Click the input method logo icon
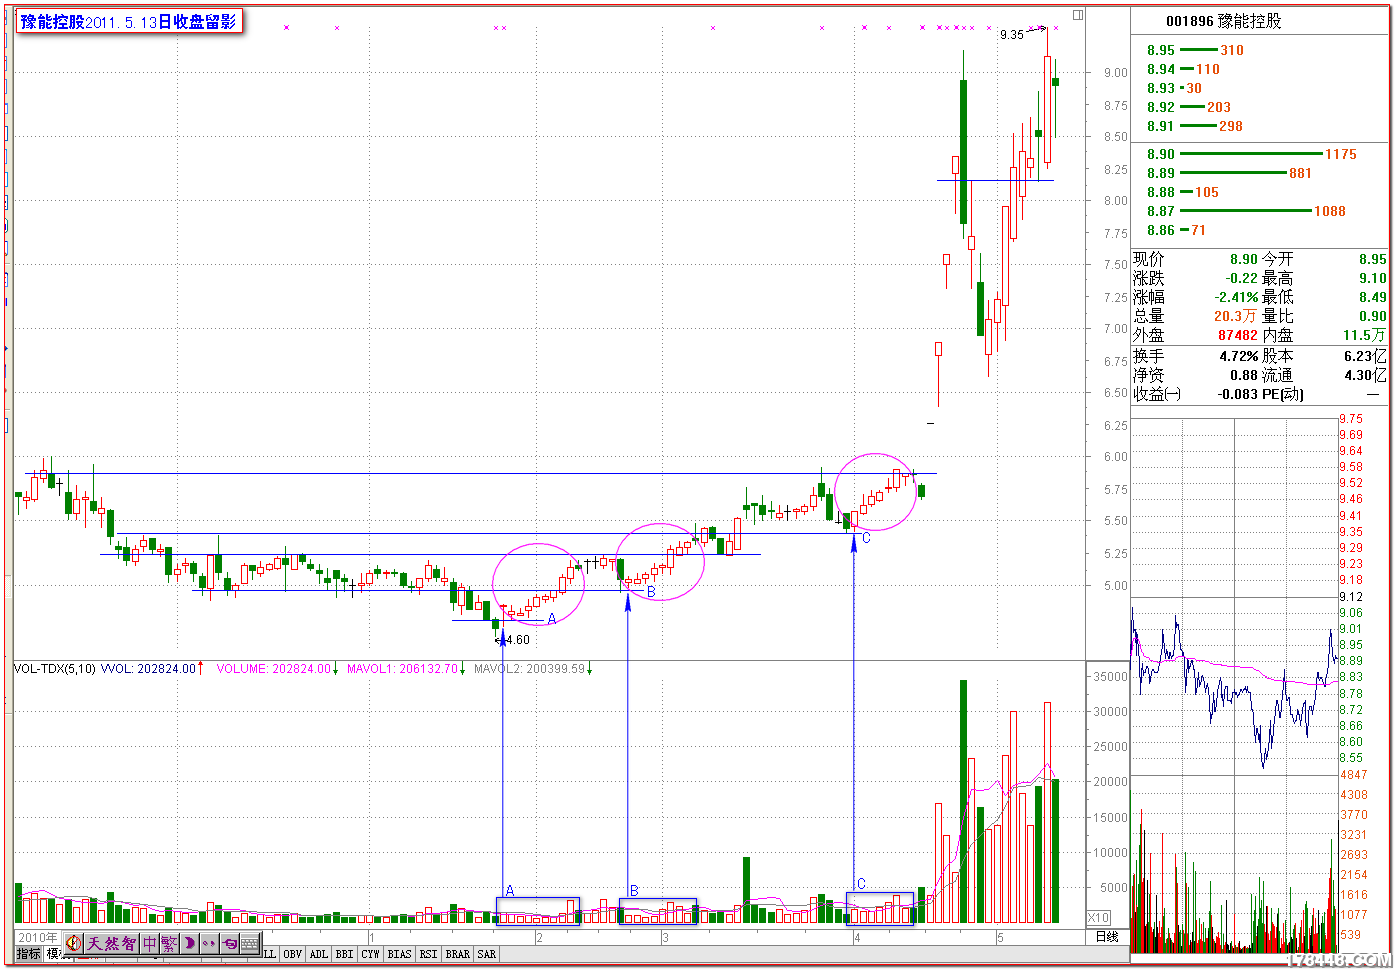Viewport: 1395px width, 970px height. pos(73,943)
